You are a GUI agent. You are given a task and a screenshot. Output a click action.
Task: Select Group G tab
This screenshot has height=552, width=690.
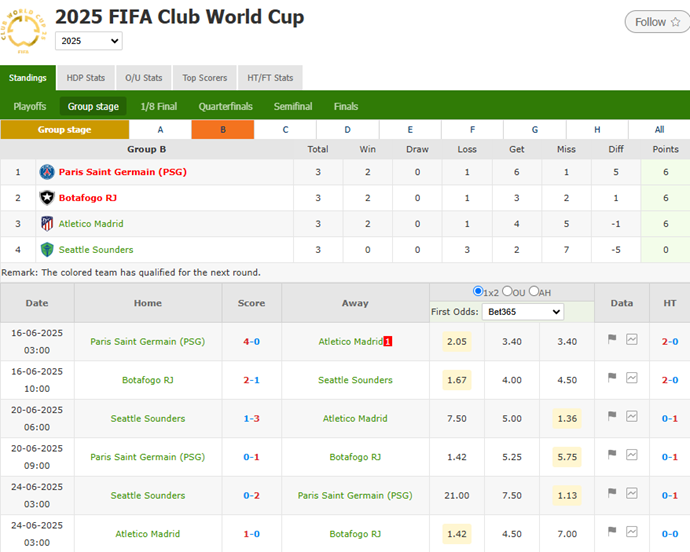[x=535, y=130]
